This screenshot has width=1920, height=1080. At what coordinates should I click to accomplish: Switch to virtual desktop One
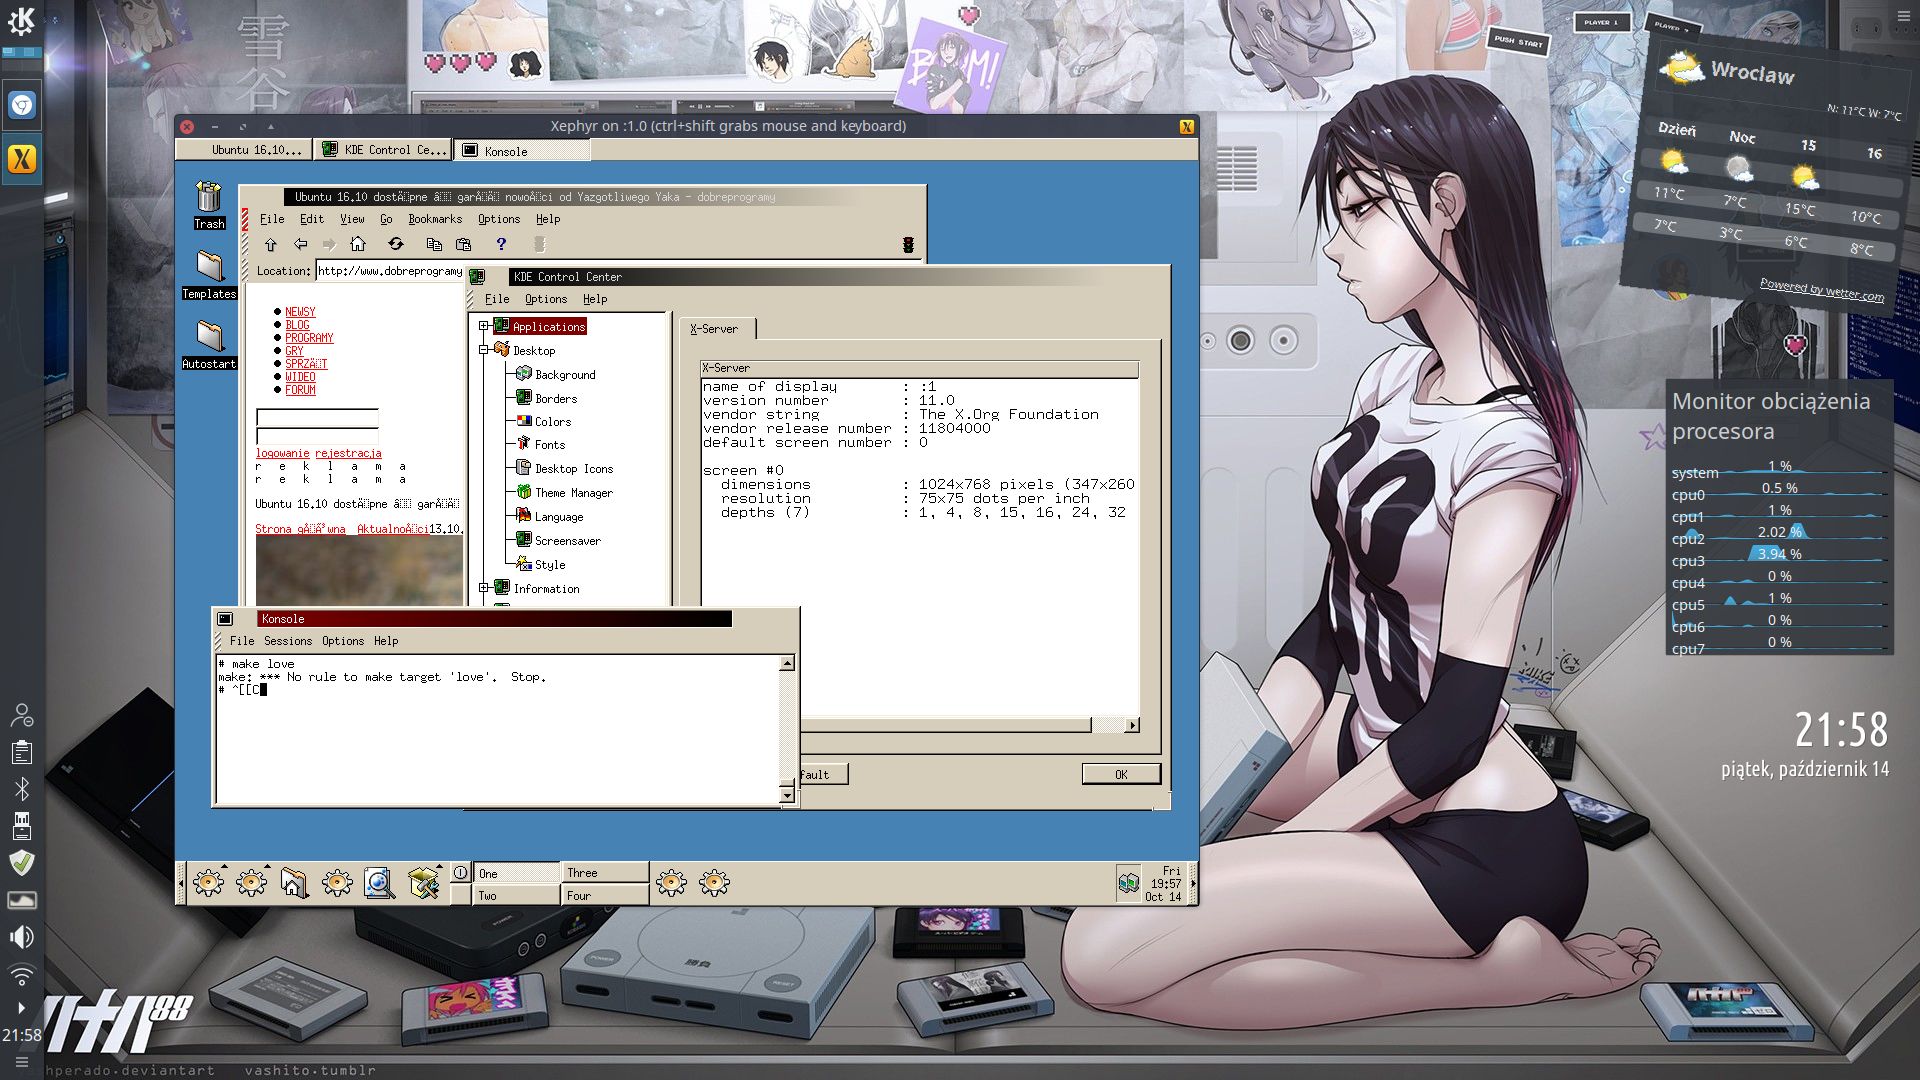tap(516, 873)
